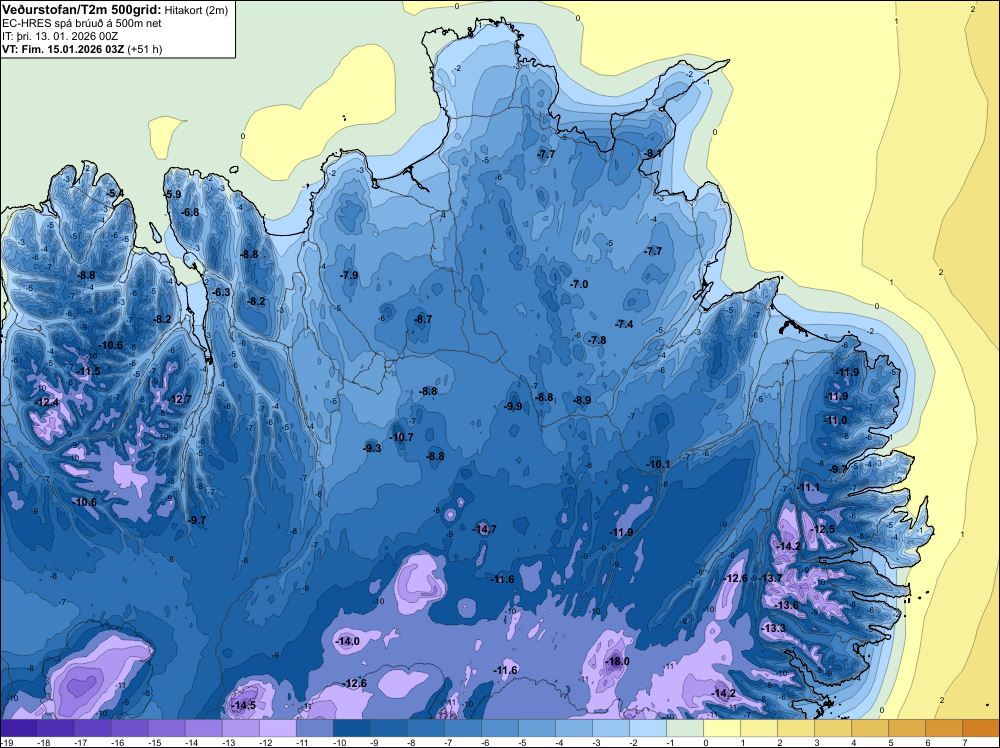Select the 'Hitakort (2m)' header text
This screenshot has height=748, width=1000.
[x=196, y=10]
